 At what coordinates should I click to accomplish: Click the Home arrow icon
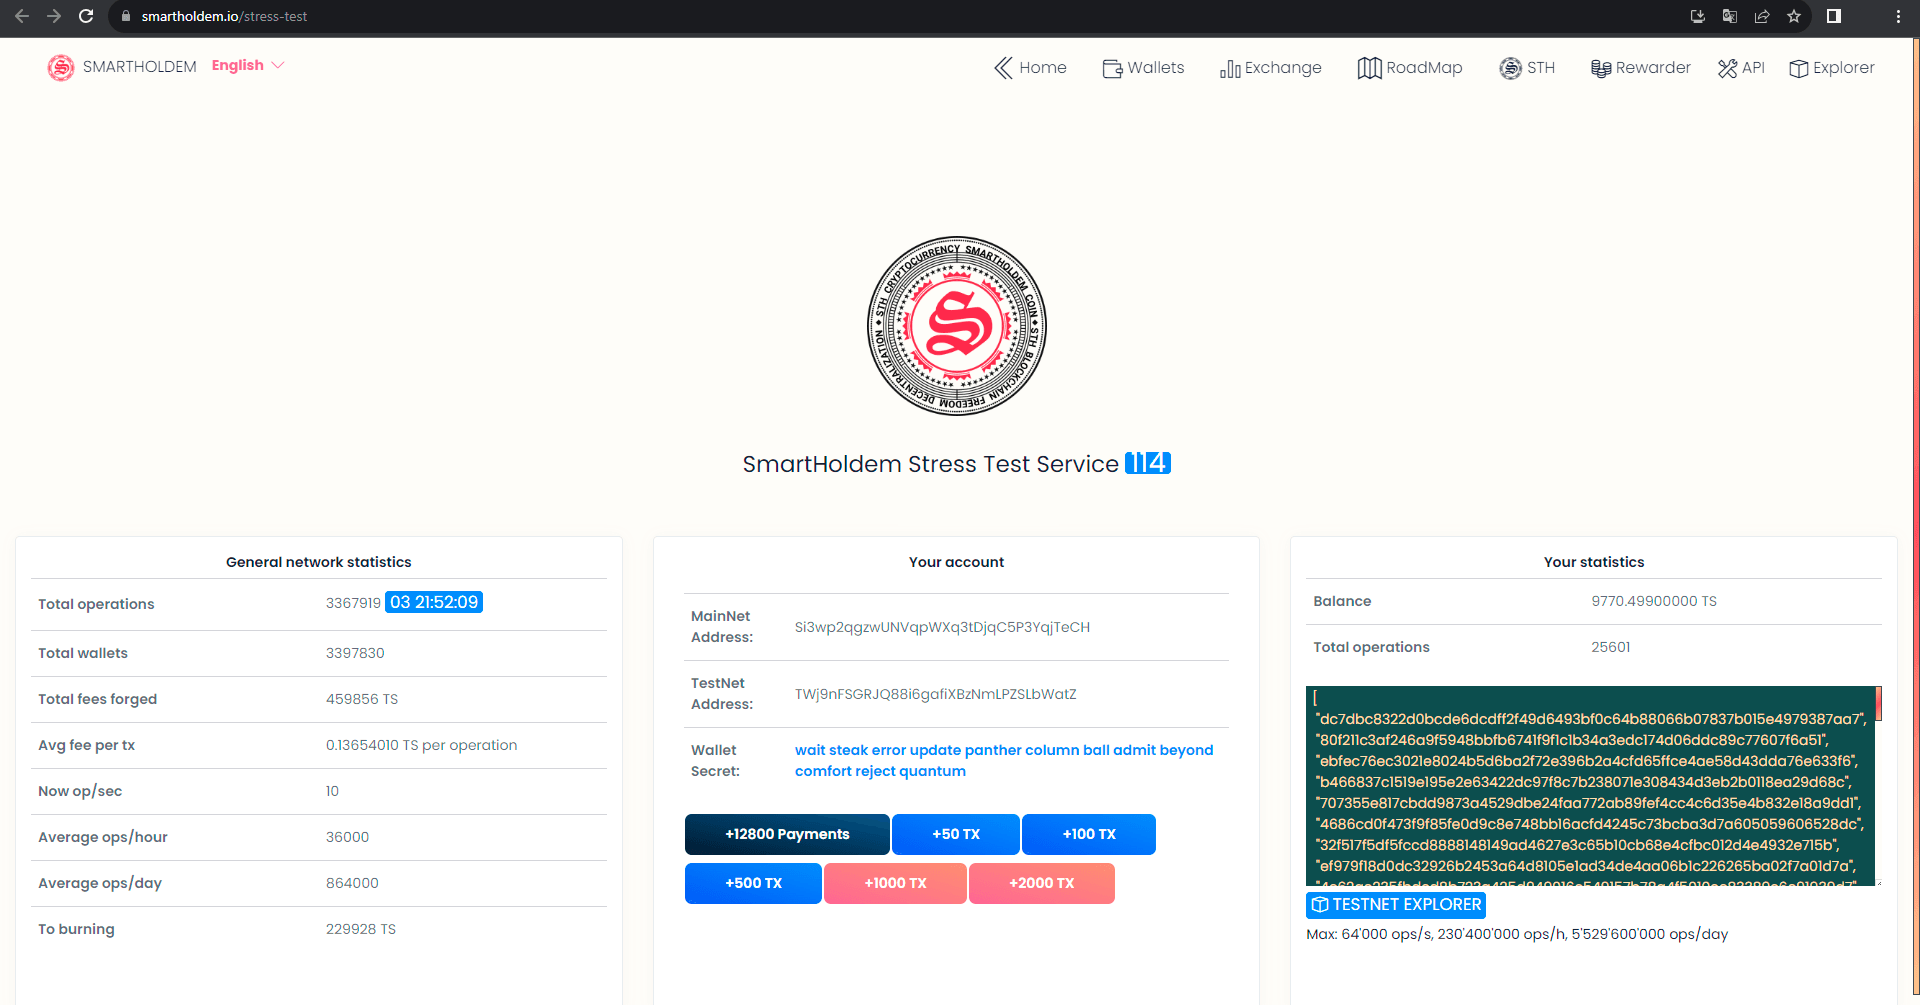(1003, 67)
